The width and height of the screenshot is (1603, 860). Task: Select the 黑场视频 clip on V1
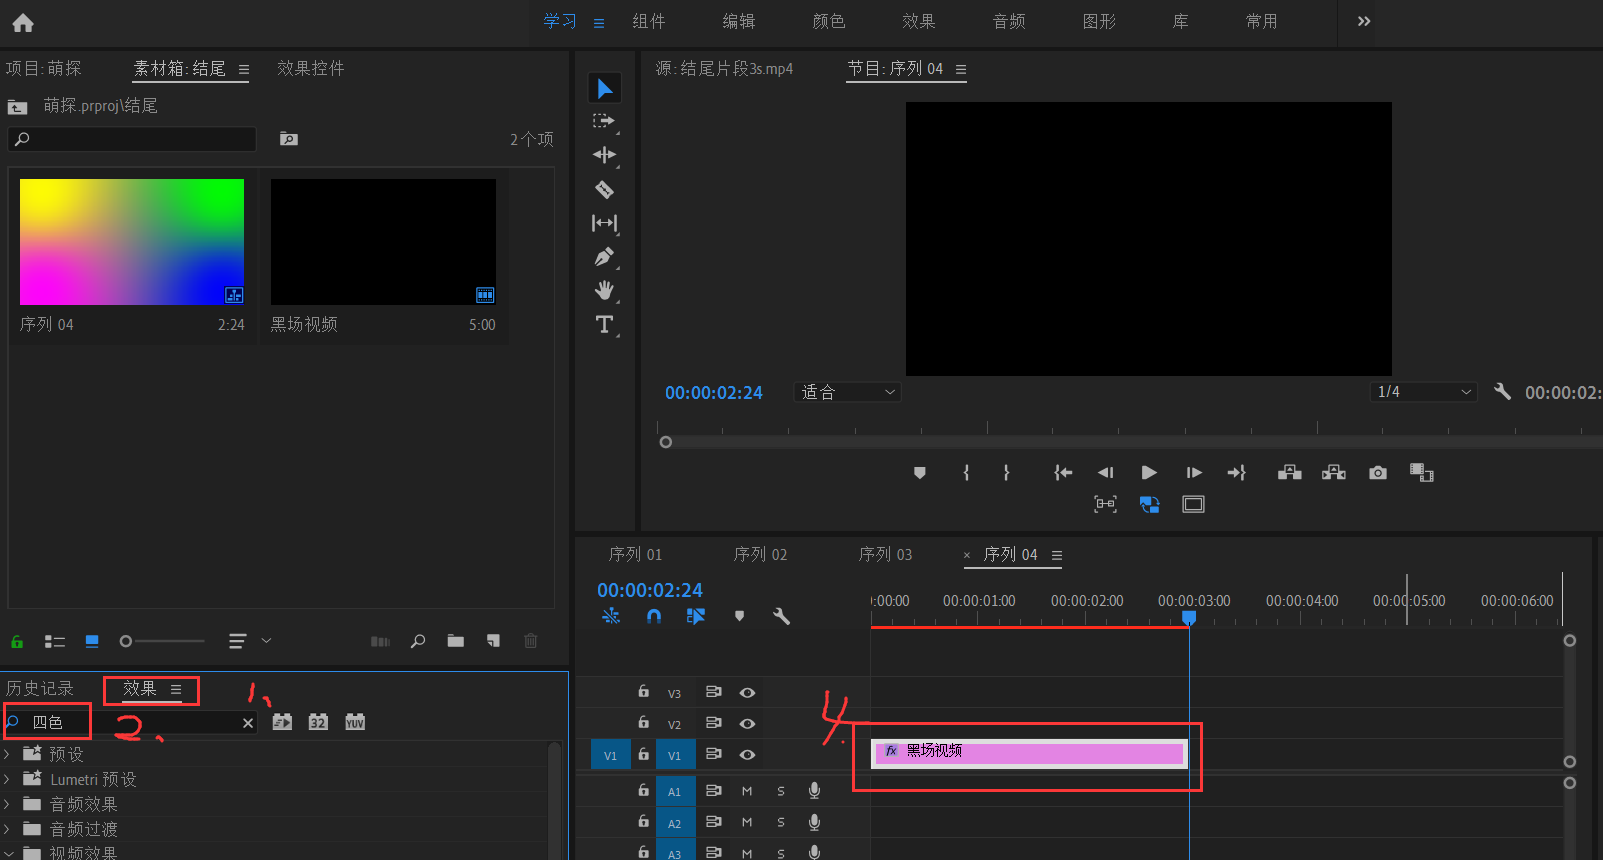pos(1029,753)
